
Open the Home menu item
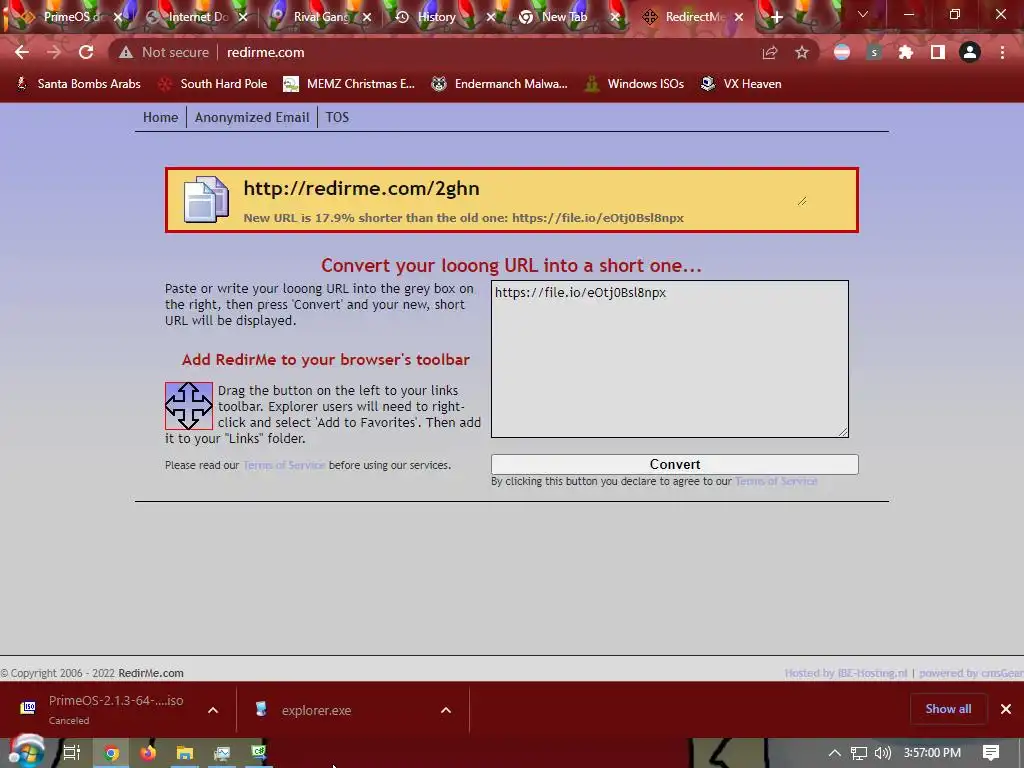161,118
